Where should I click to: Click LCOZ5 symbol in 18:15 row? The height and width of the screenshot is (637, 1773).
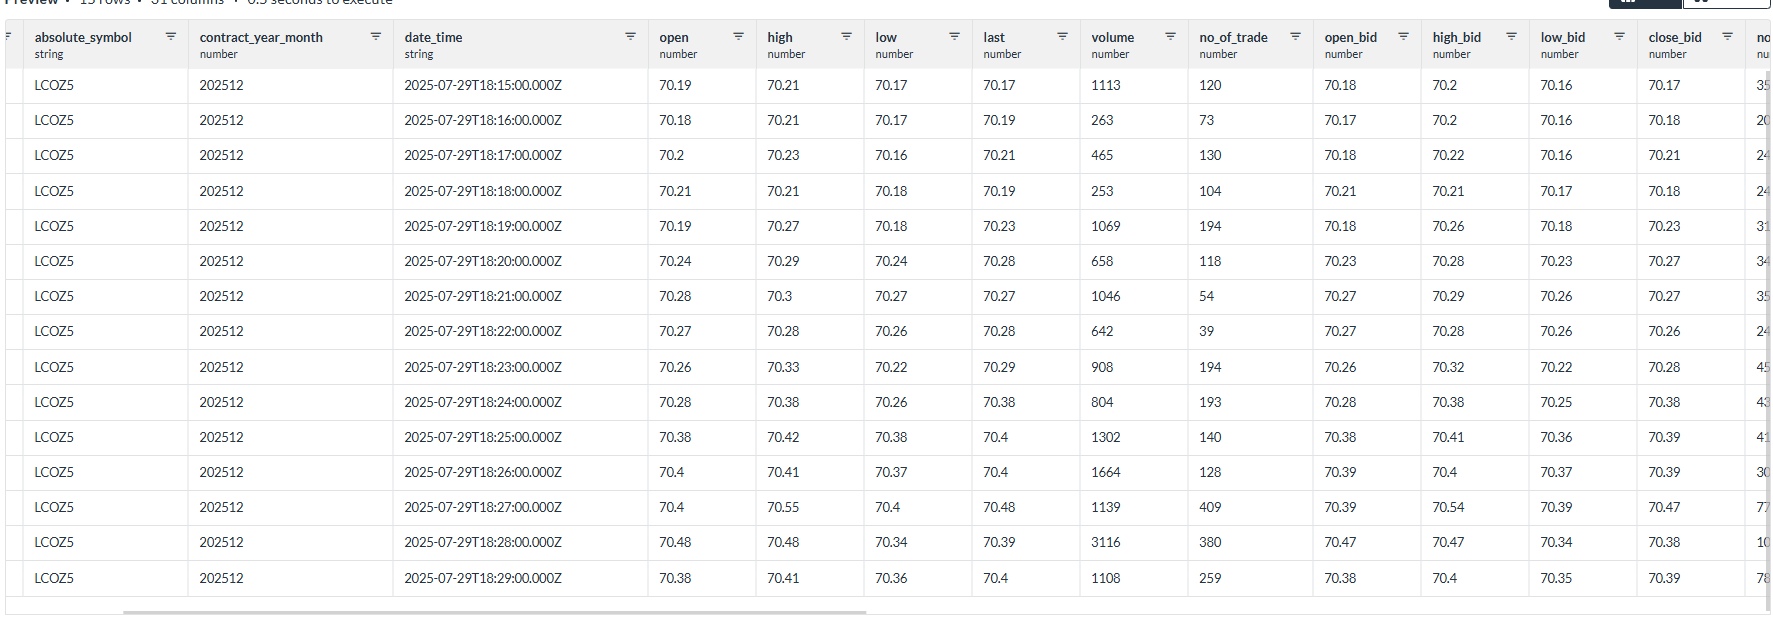(54, 85)
